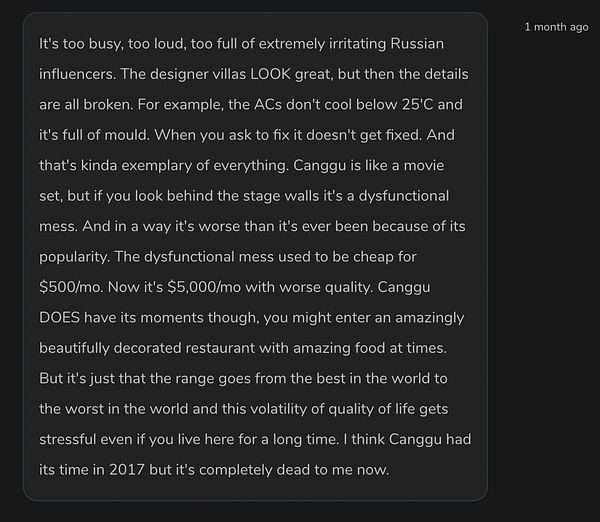Click the word 'popularity.' in the review
The image size is (600, 522).
point(75,257)
